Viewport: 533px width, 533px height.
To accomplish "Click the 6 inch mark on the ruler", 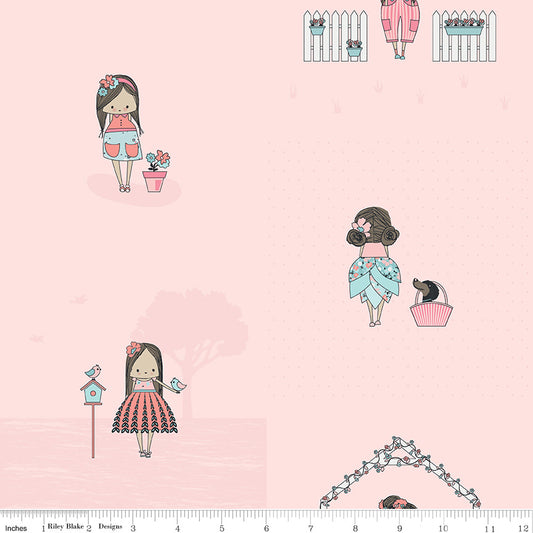I will coord(266,528).
